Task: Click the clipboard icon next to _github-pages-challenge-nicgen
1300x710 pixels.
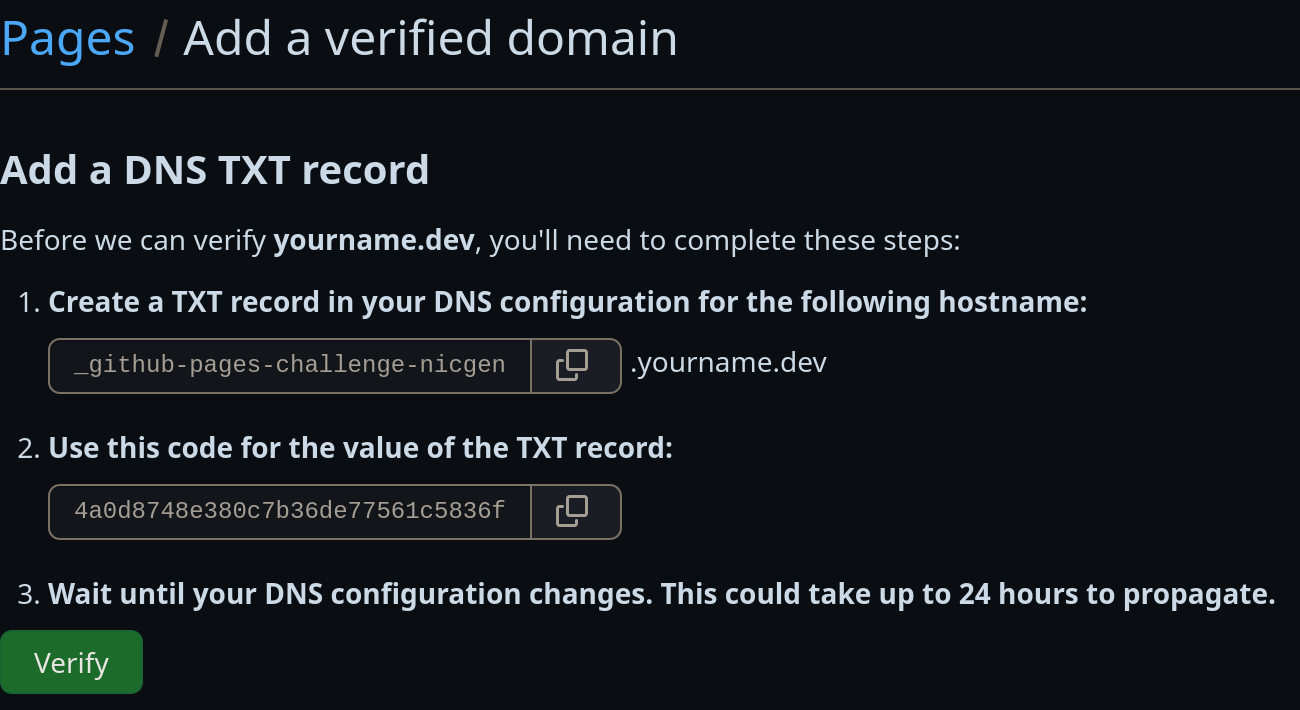Action: point(573,365)
